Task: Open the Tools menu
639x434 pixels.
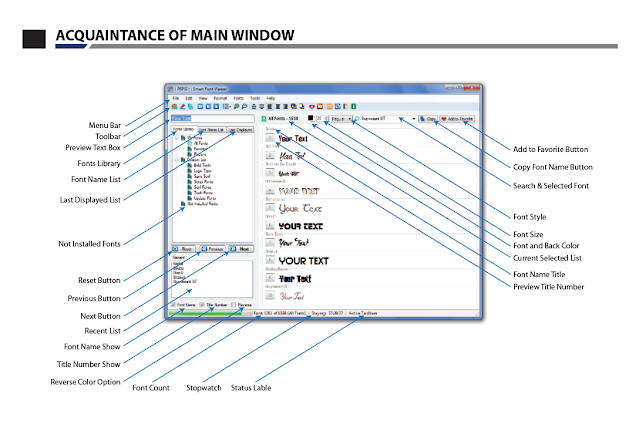Action: [255, 98]
